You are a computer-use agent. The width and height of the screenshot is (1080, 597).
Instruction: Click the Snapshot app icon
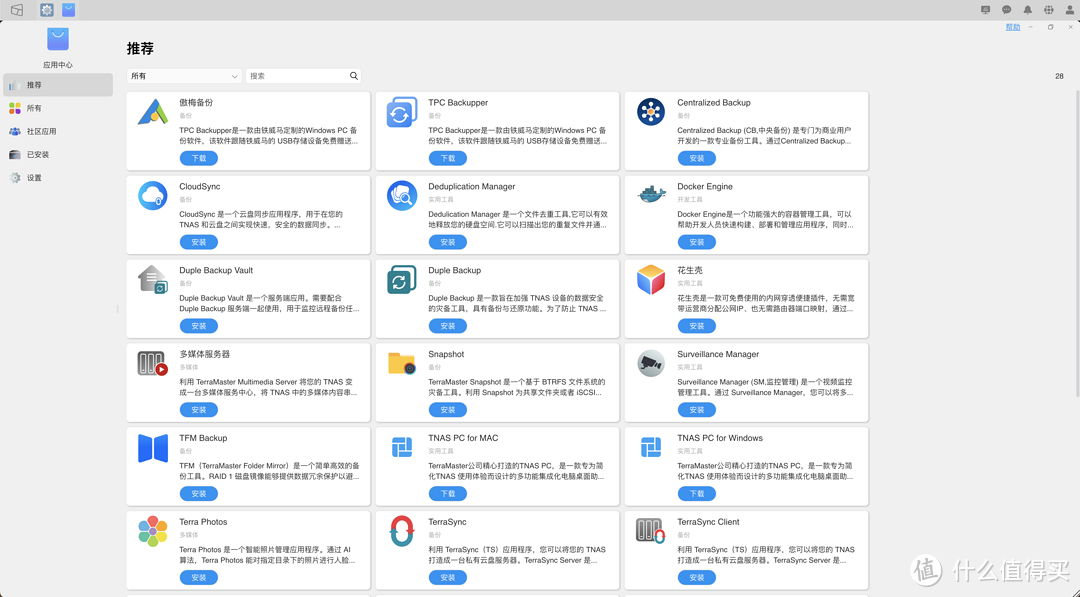pos(402,364)
